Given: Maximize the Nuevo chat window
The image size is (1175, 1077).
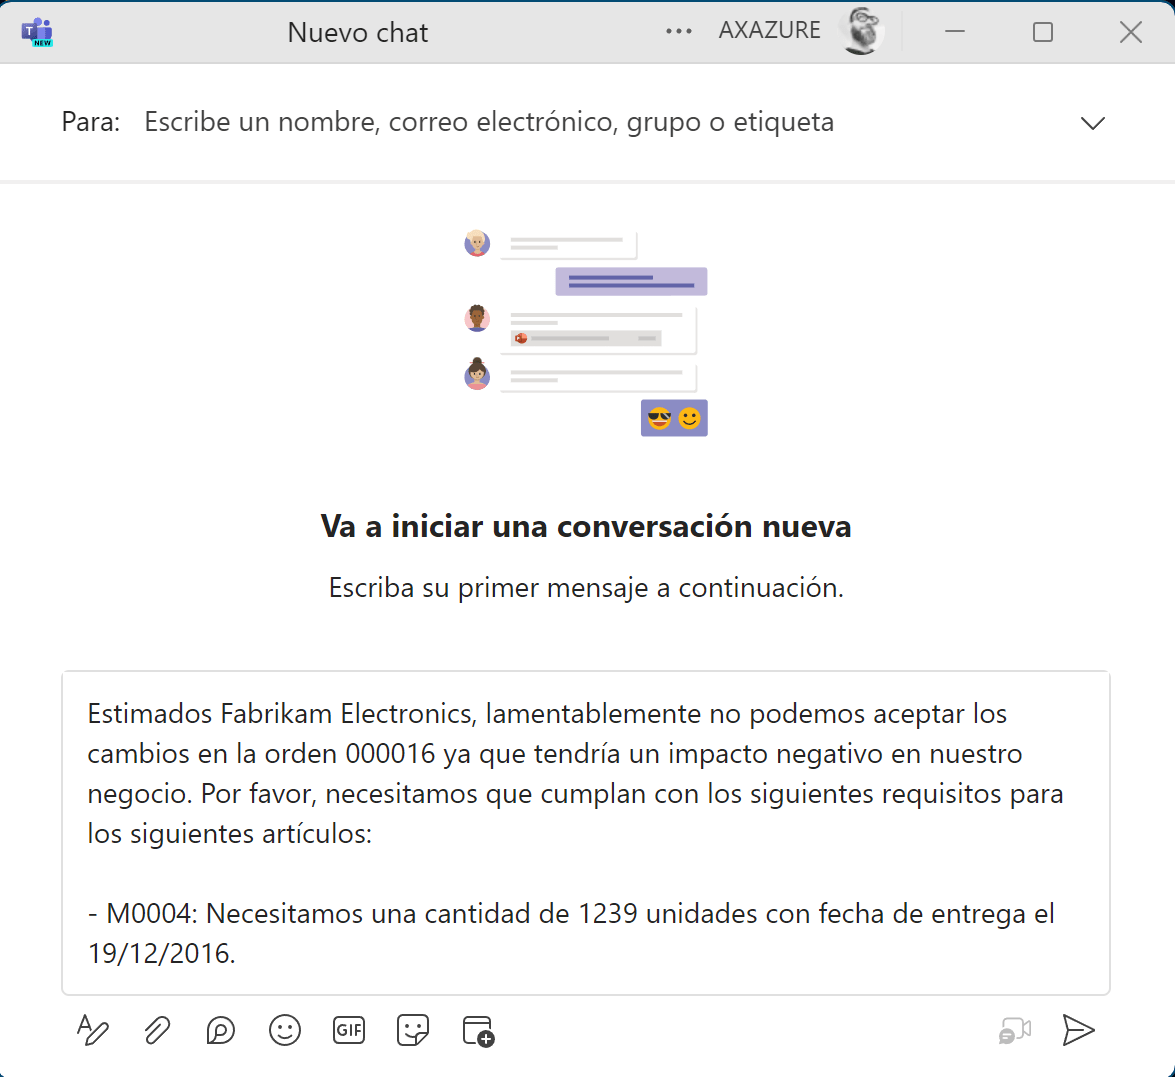Looking at the screenshot, I should [x=1043, y=32].
